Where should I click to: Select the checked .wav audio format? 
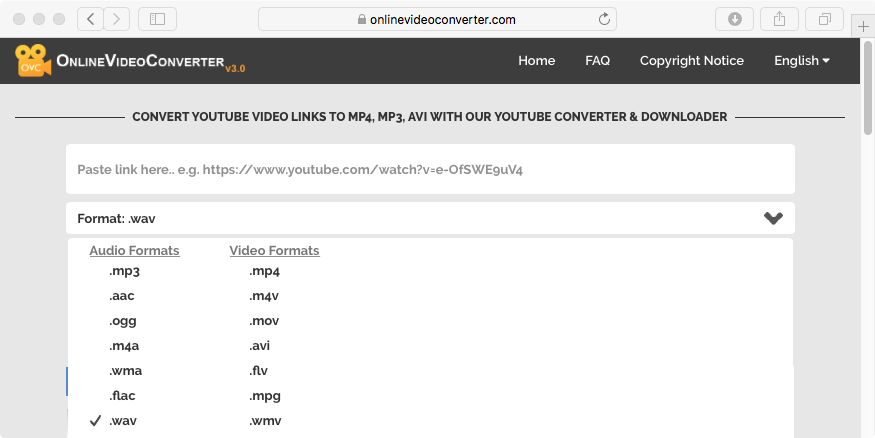point(124,421)
